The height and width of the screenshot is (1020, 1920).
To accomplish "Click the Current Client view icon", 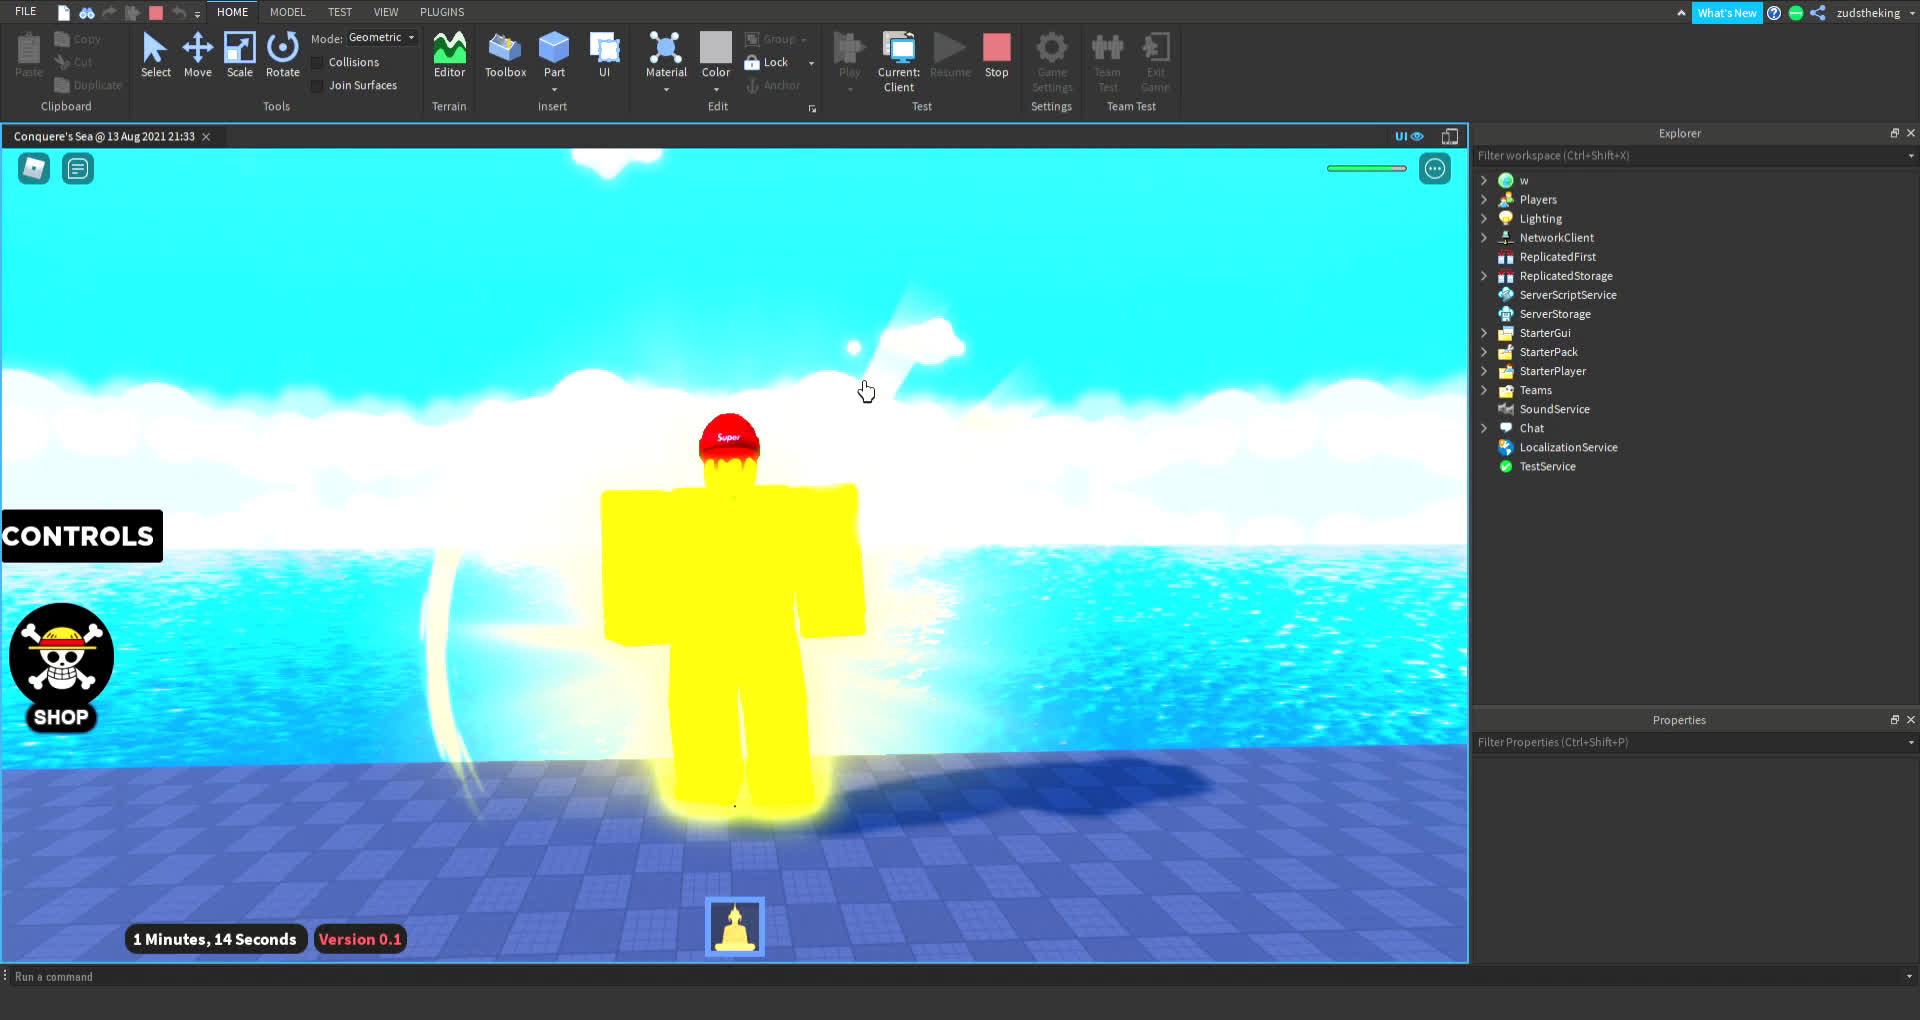I will (x=898, y=48).
